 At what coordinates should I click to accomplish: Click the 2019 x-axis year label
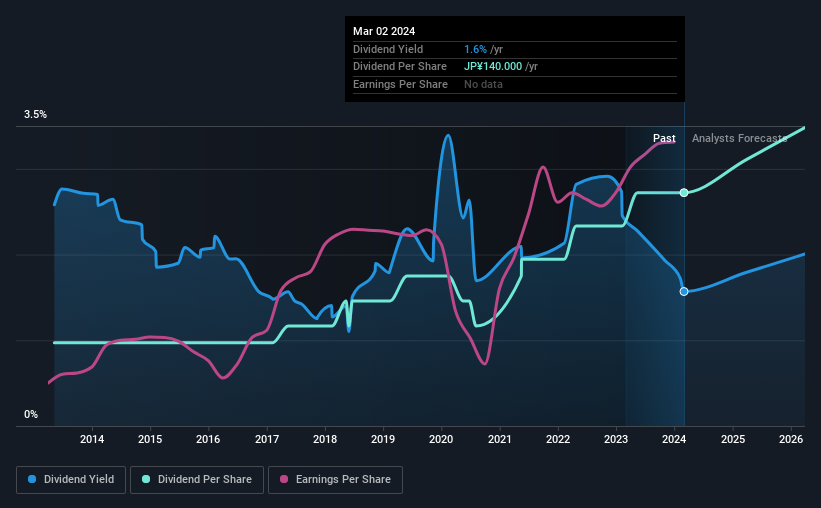[383, 439]
